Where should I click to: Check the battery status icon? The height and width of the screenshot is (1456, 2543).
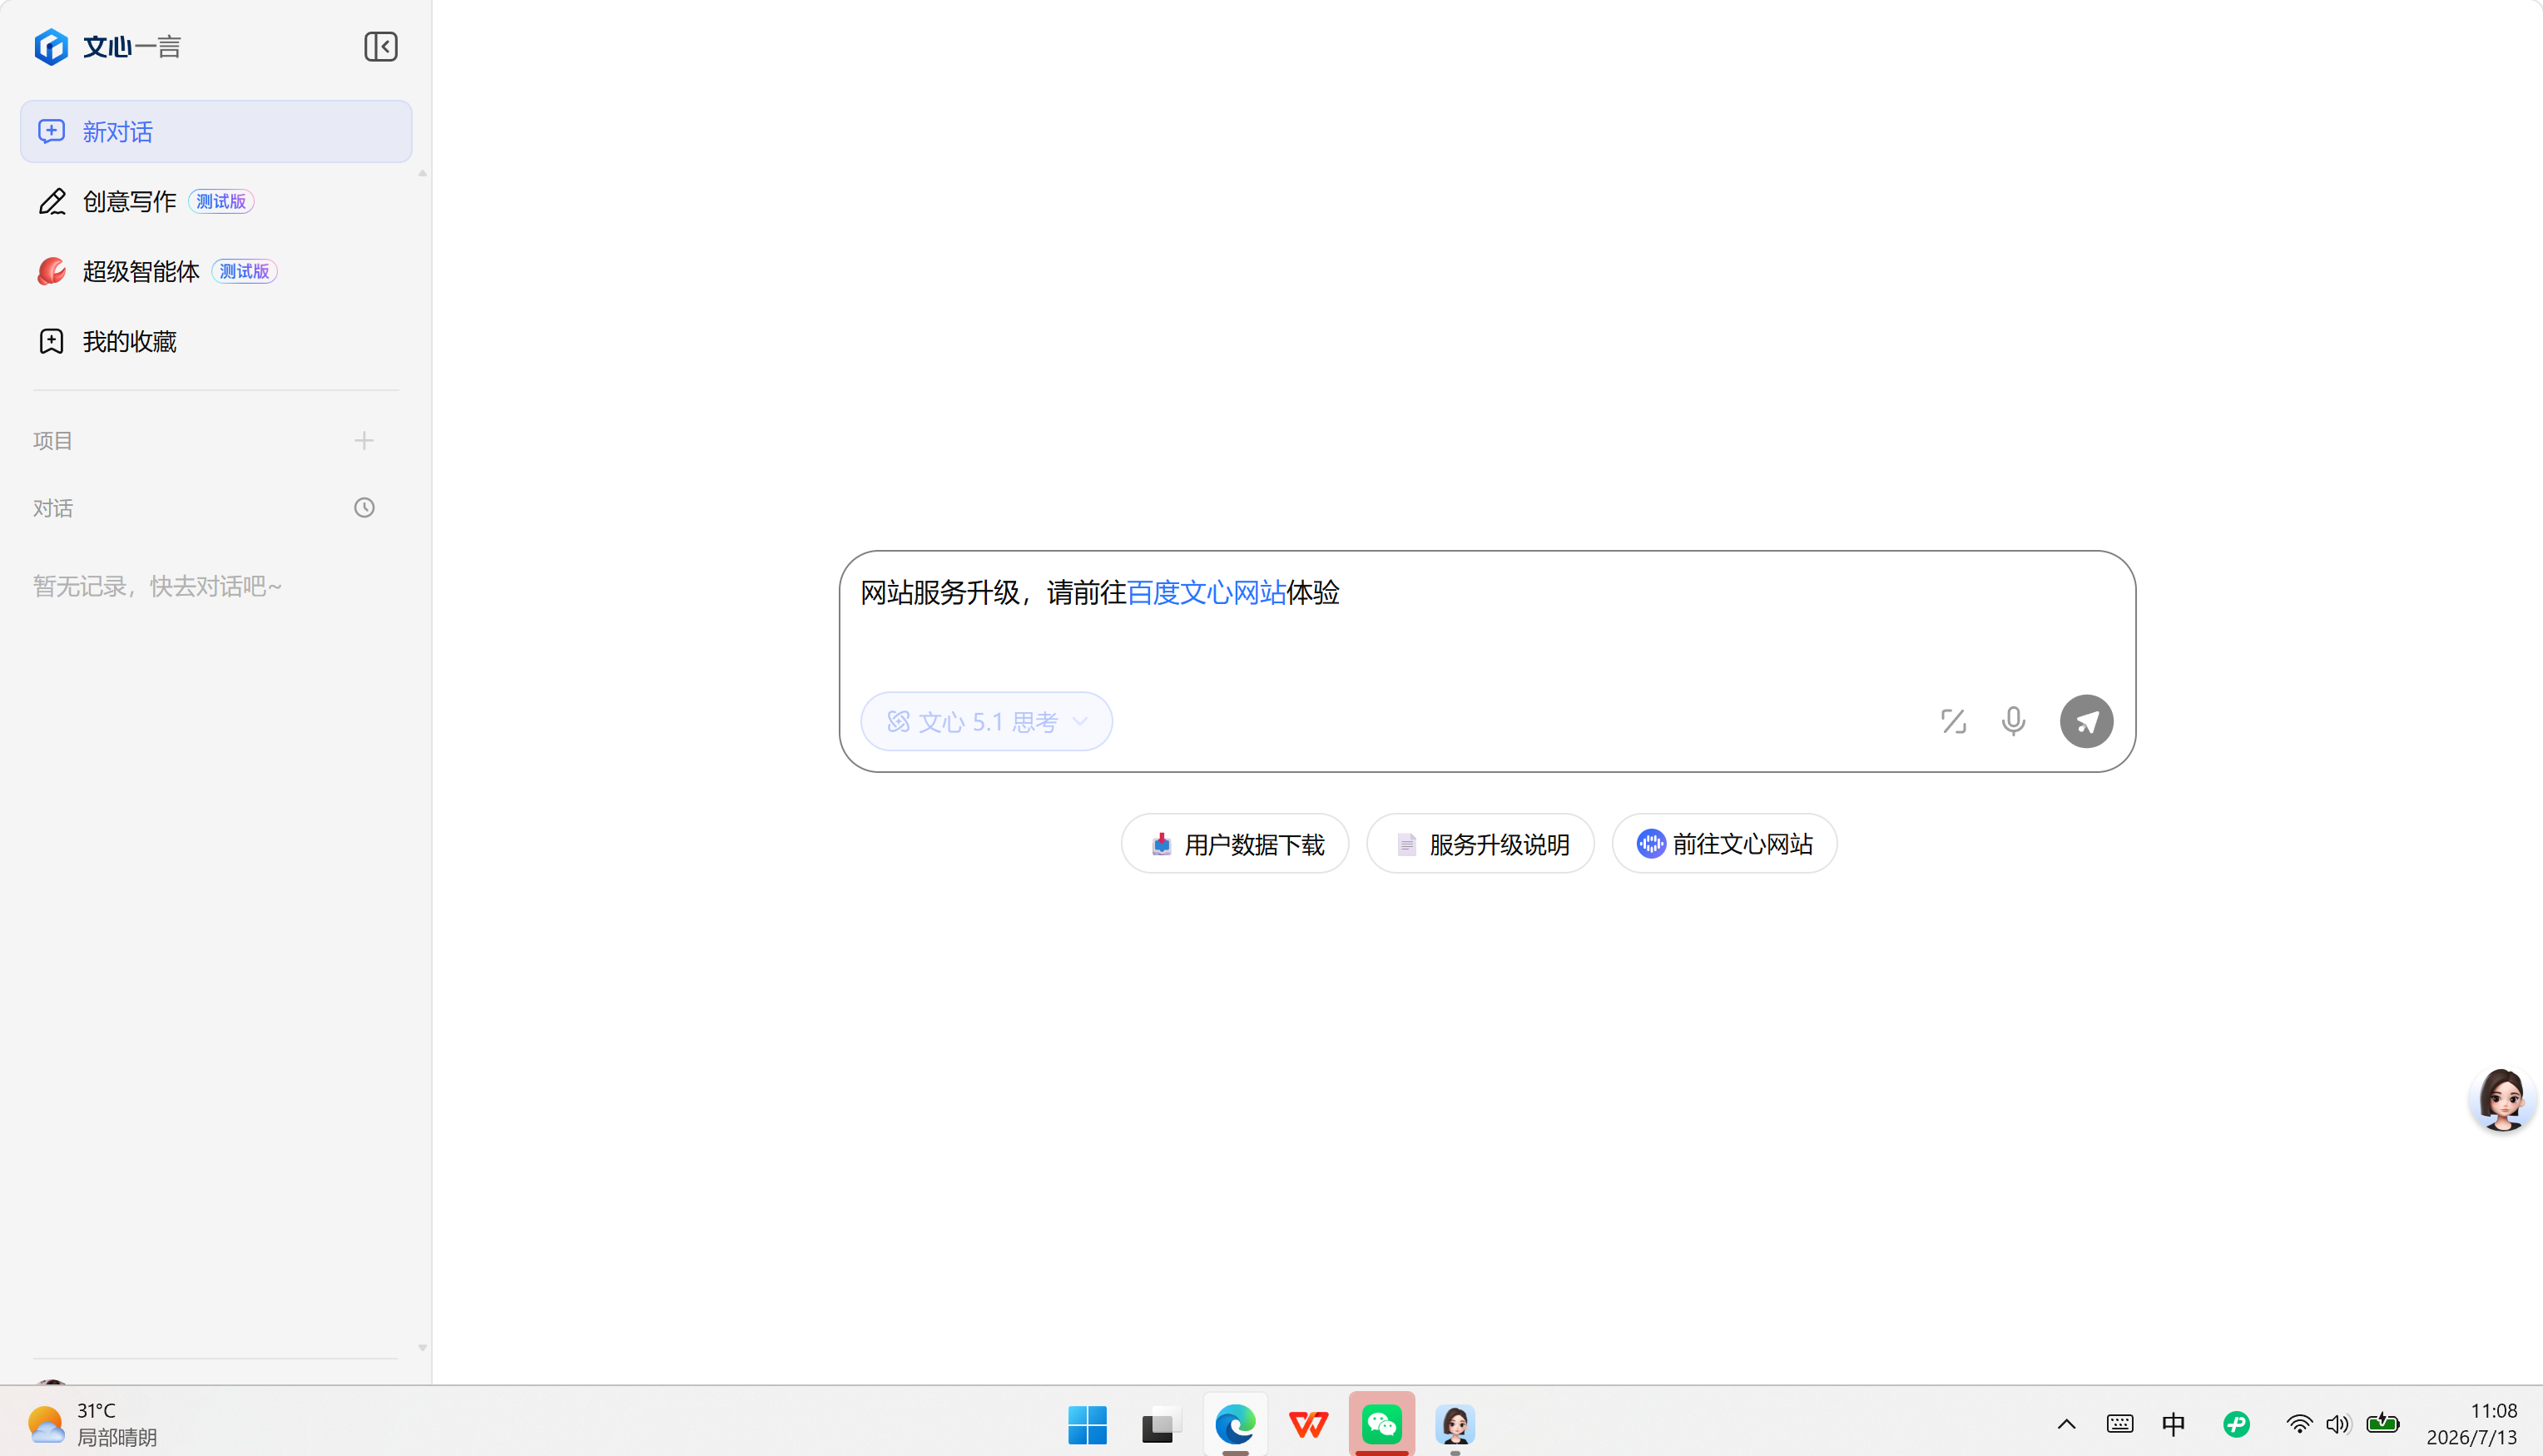coord(2383,1422)
